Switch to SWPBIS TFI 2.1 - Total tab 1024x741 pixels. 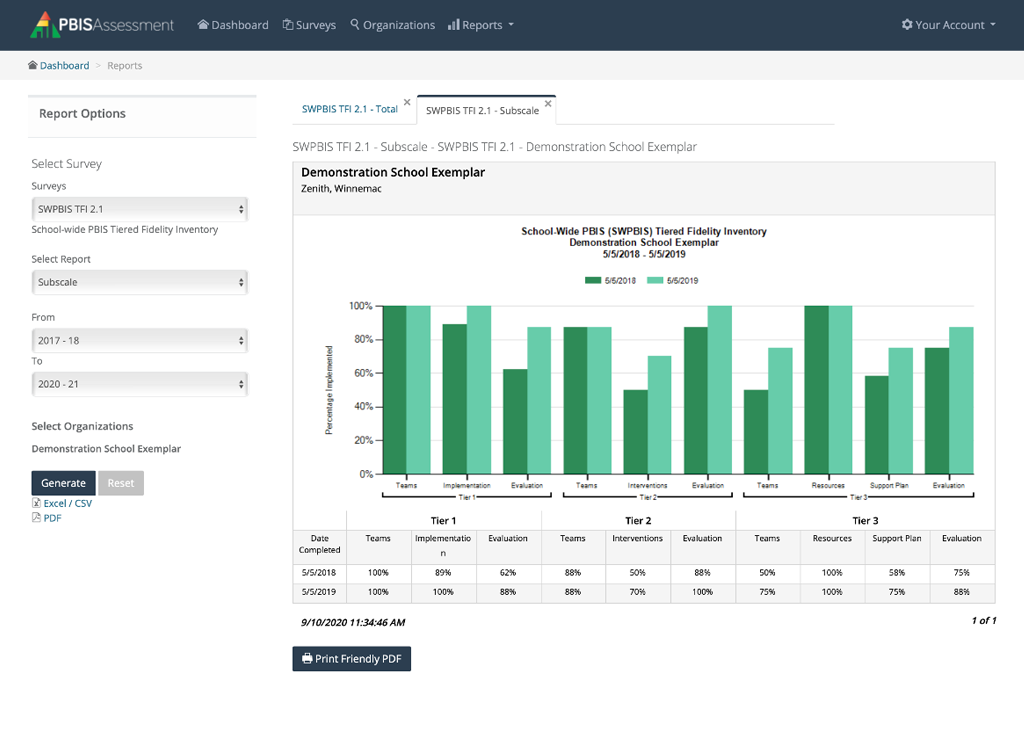coord(349,109)
